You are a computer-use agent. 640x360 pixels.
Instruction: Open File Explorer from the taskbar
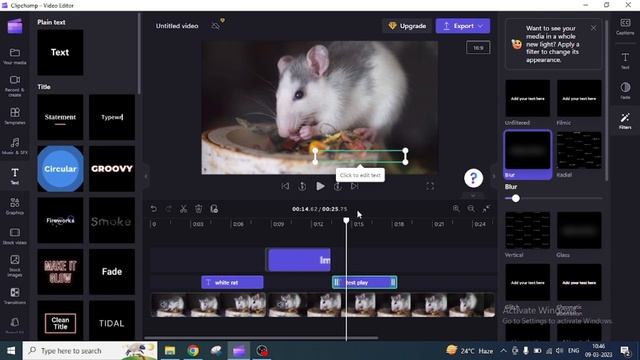tap(170, 351)
